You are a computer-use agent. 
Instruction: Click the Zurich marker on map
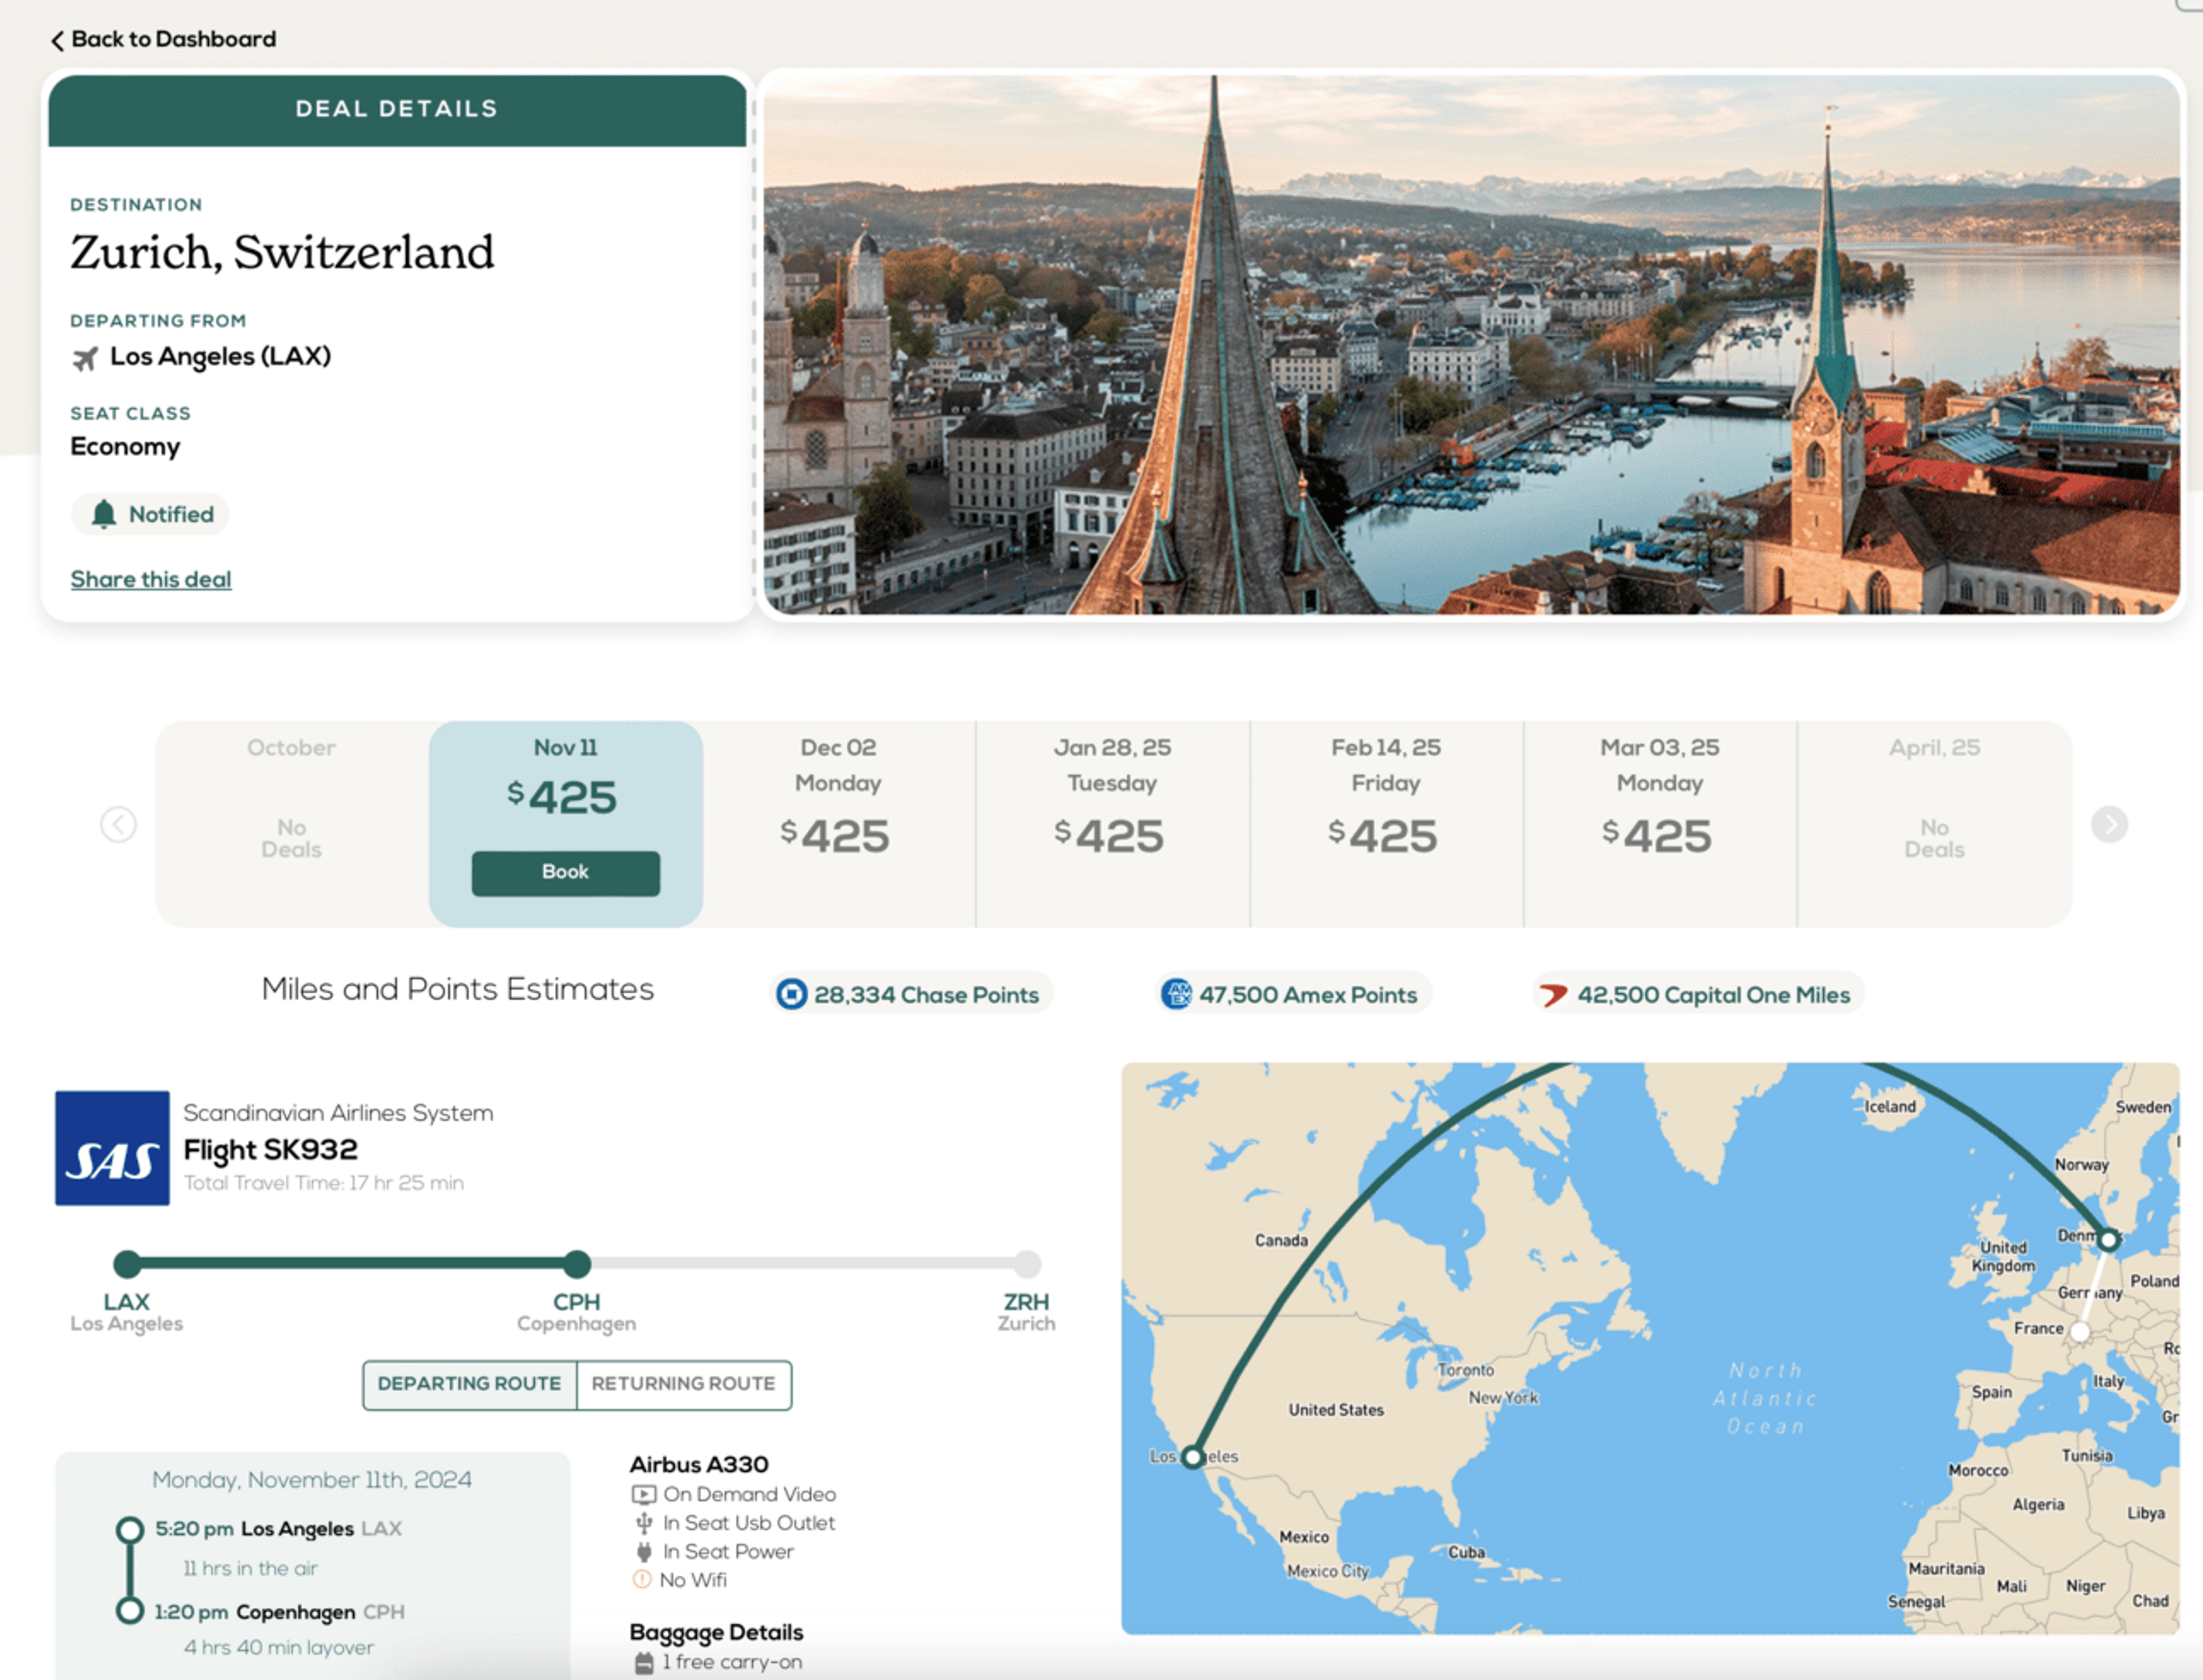click(2080, 1332)
